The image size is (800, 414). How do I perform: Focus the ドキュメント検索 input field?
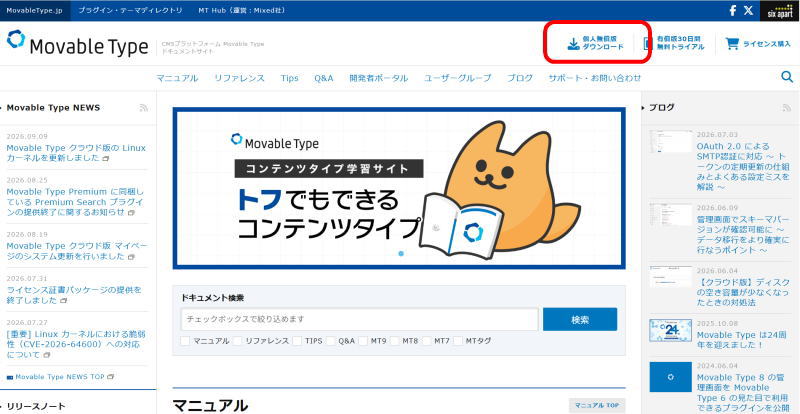coord(359,319)
